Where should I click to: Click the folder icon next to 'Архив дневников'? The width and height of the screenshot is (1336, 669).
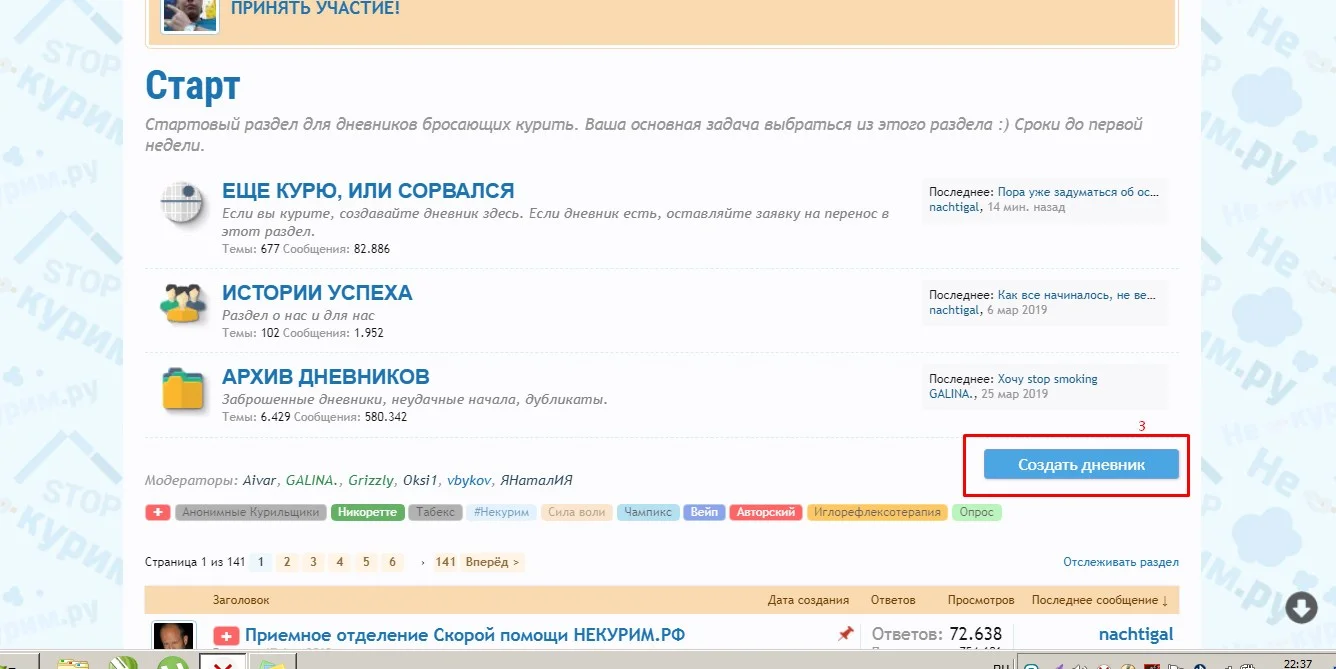click(182, 390)
